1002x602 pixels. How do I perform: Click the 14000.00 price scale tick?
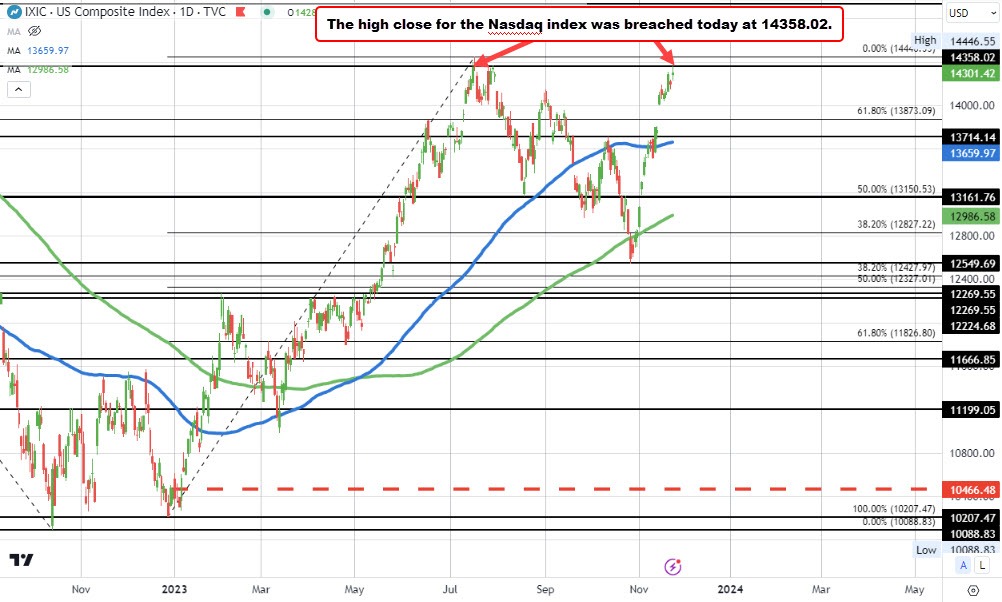972,105
